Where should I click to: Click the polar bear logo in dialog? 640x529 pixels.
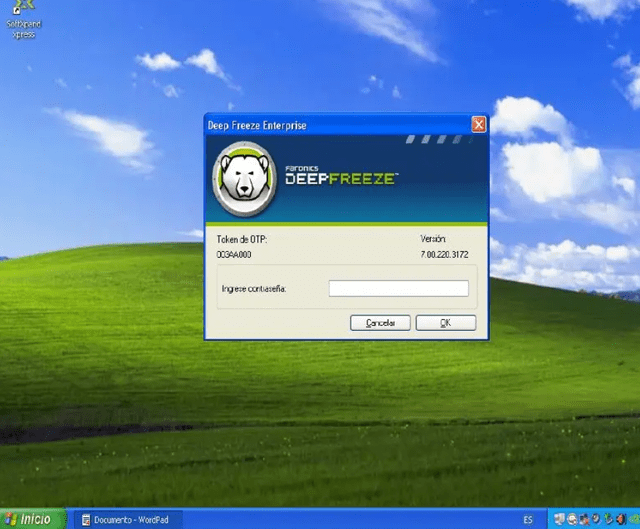[245, 178]
